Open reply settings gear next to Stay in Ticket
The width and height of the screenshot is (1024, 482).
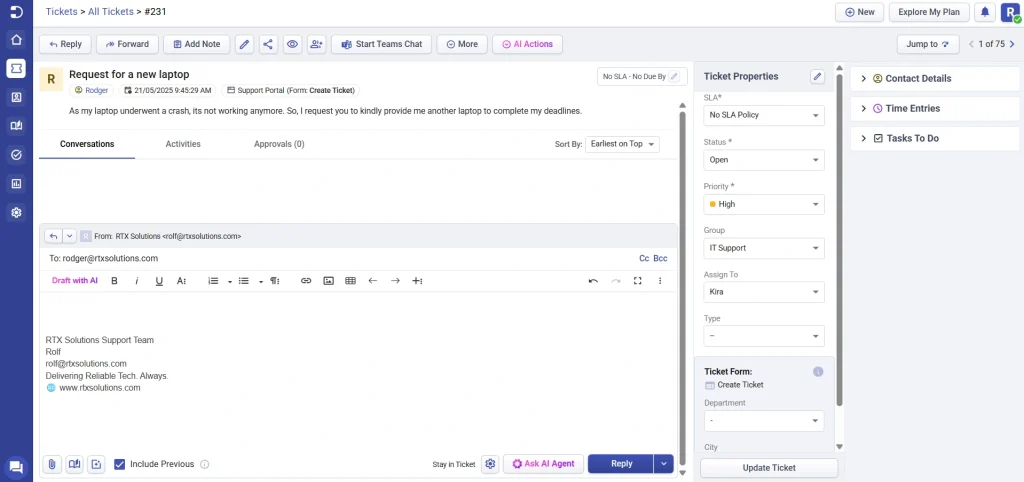click(490, 464)
